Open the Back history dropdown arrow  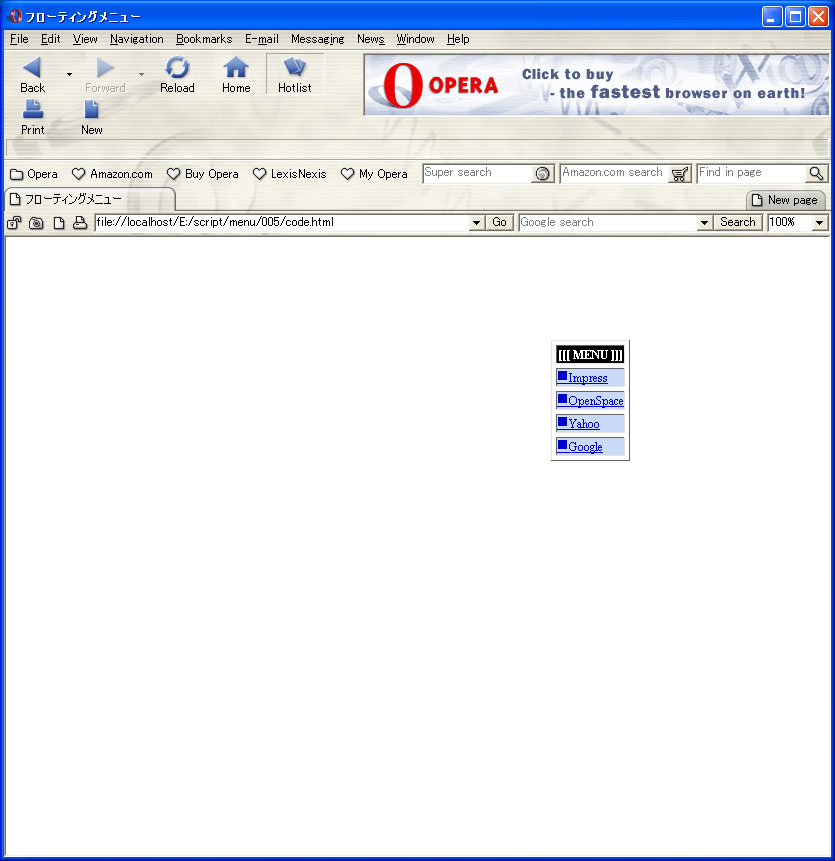pos(69,74)
